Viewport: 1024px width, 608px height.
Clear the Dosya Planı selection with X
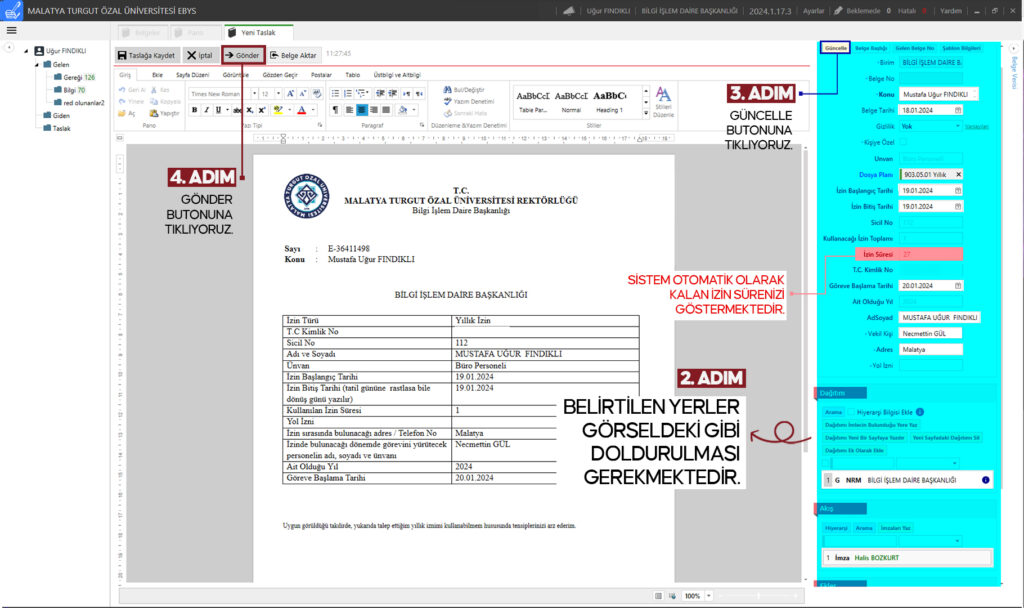tap(958, 174)
